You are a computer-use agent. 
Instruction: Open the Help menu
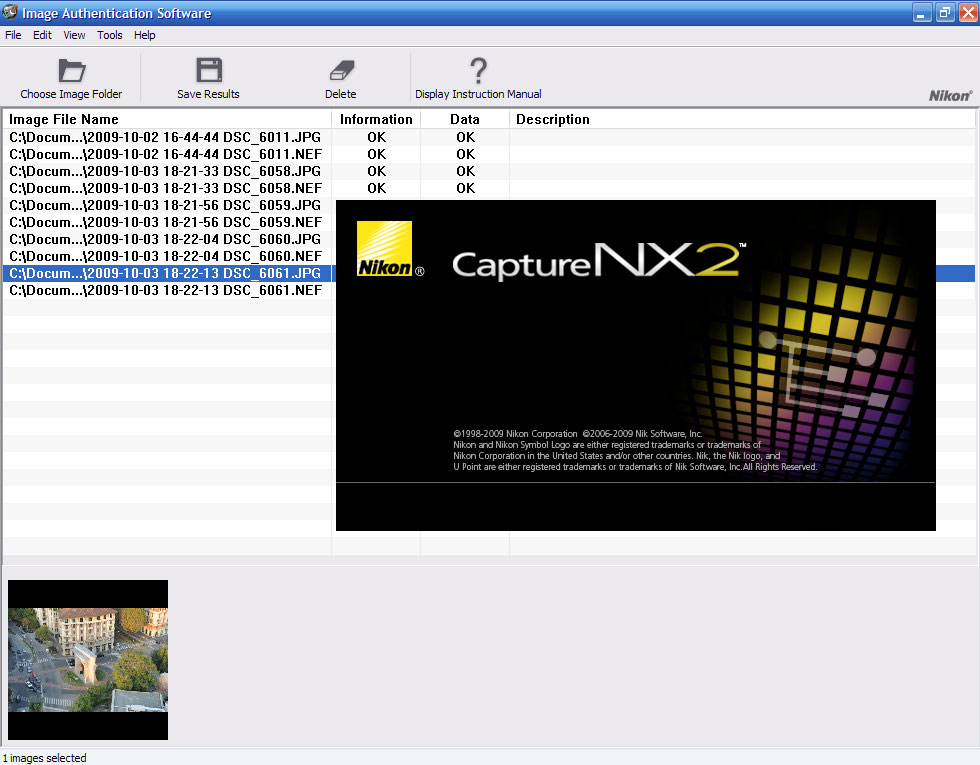(x=144, y=35)
